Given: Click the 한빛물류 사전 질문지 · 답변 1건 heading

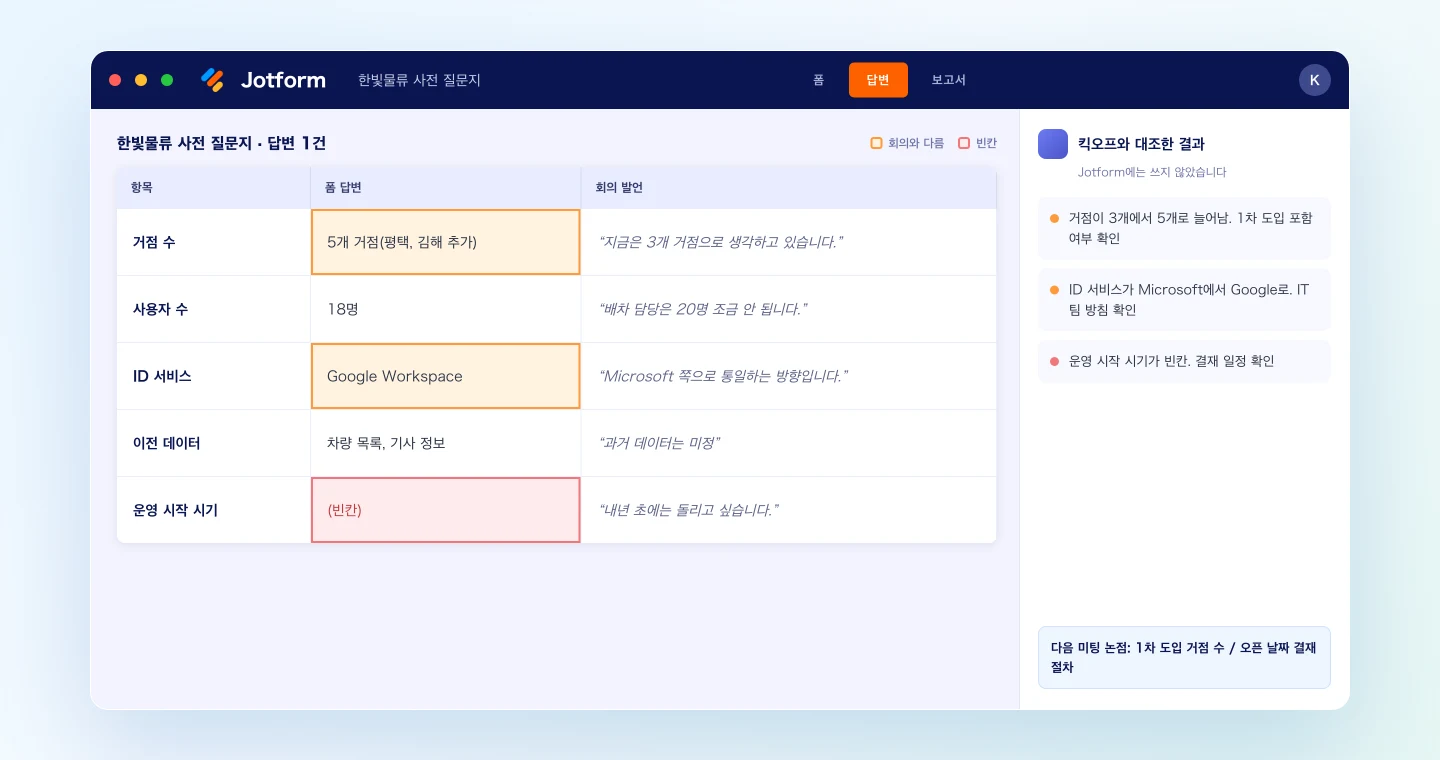Looking at the screenshot, I should click(221, 143).
